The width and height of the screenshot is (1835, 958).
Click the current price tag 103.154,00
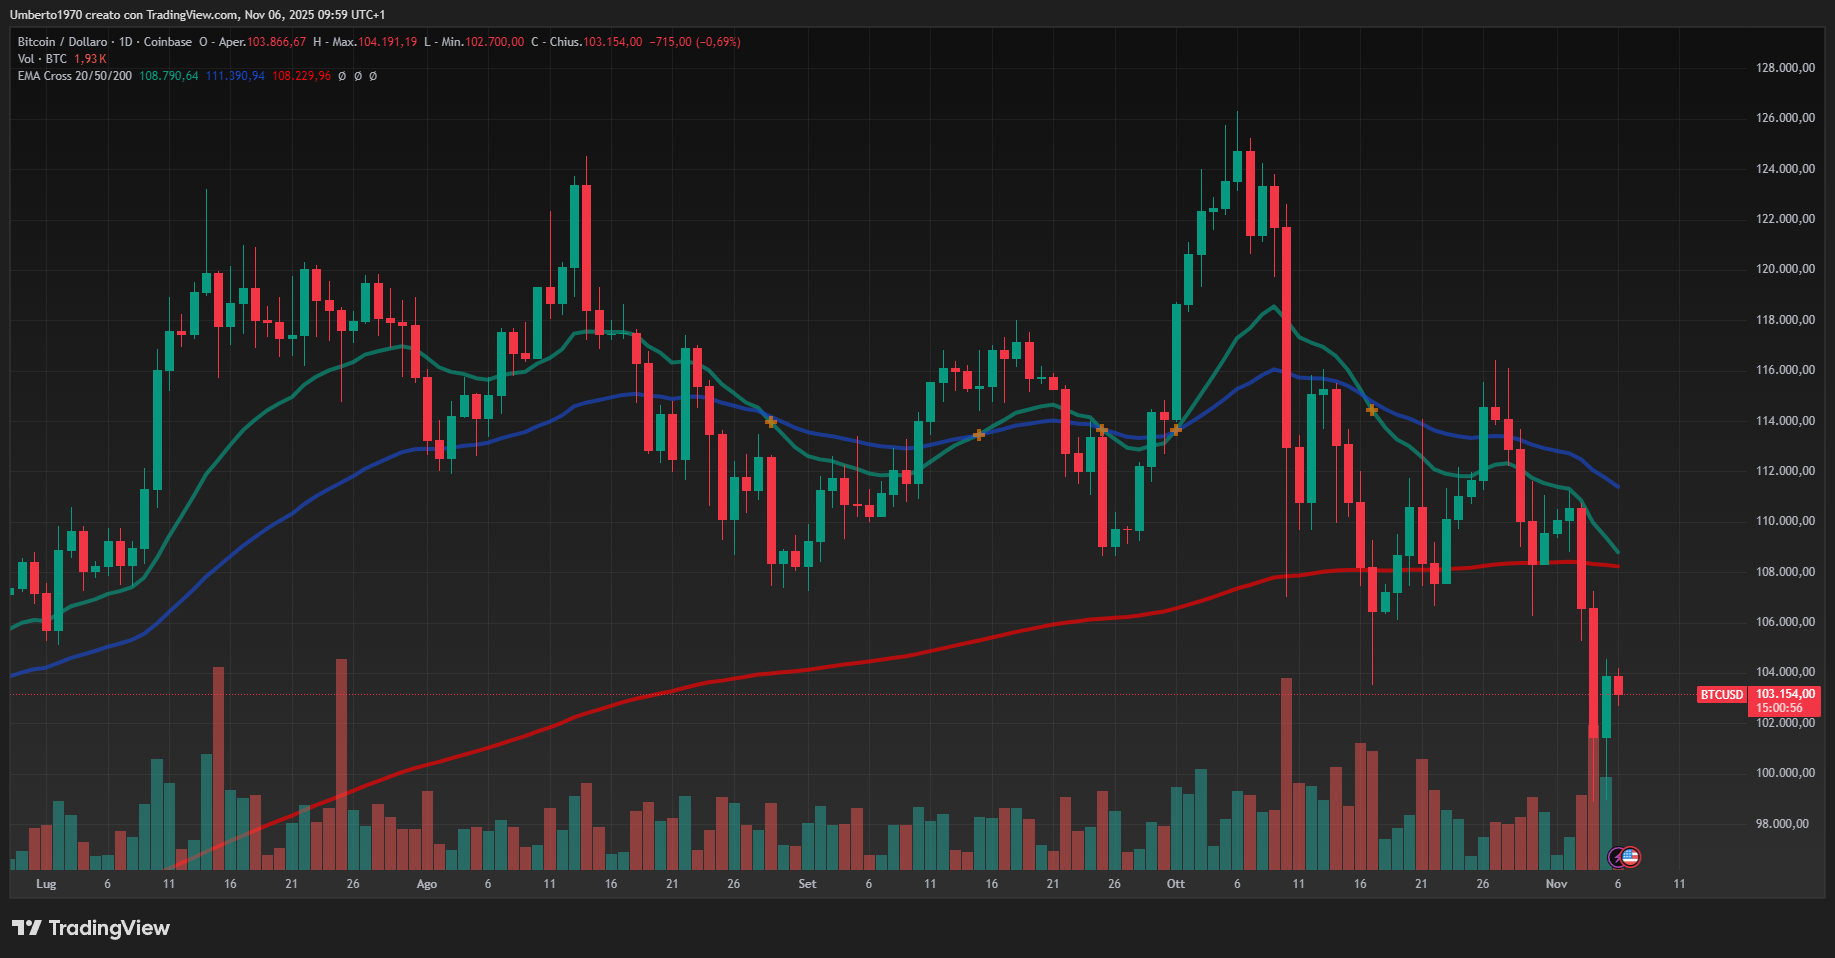pos(1785,694)
